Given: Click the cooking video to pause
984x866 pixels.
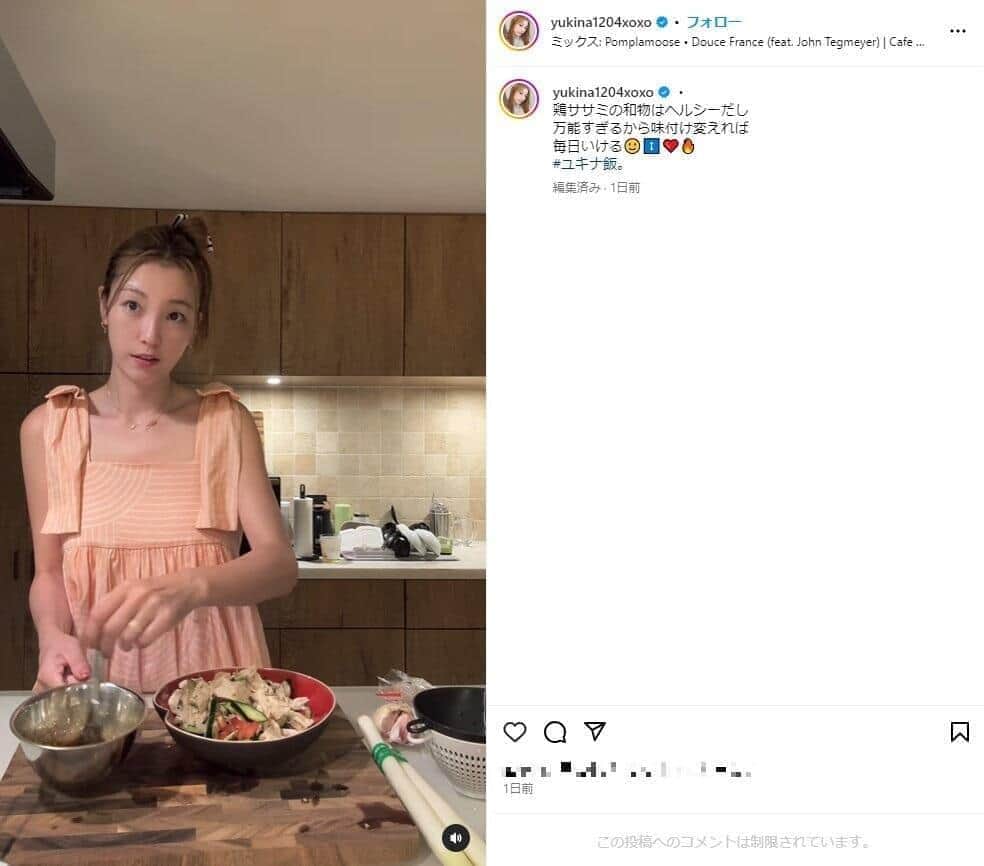Looking at the screenshot, I should pyautogui.click(x=243, y=433).
